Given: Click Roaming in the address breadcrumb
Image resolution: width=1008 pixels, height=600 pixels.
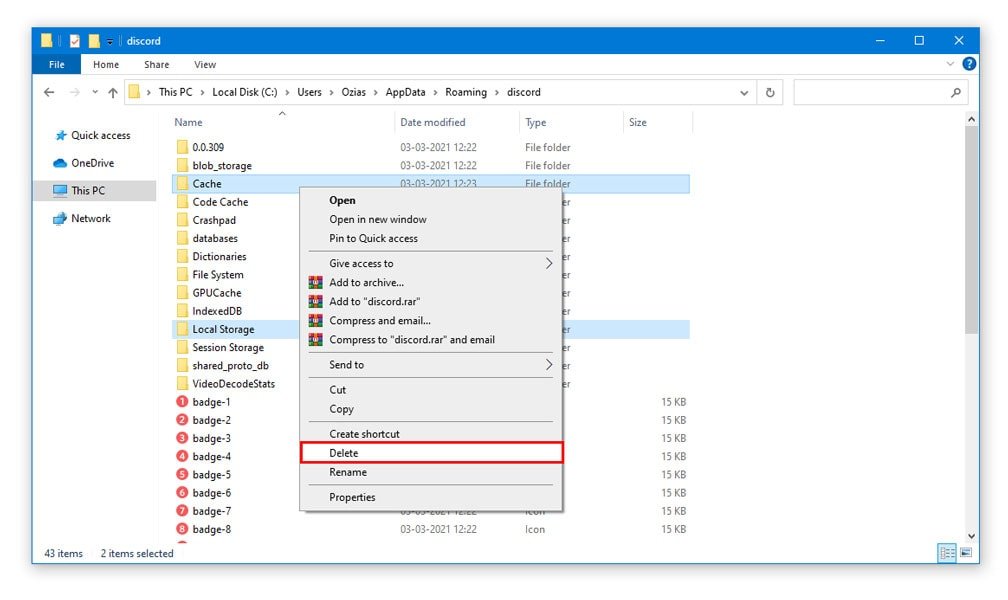Looking at the screenshot, I should [x=466, y=92].
